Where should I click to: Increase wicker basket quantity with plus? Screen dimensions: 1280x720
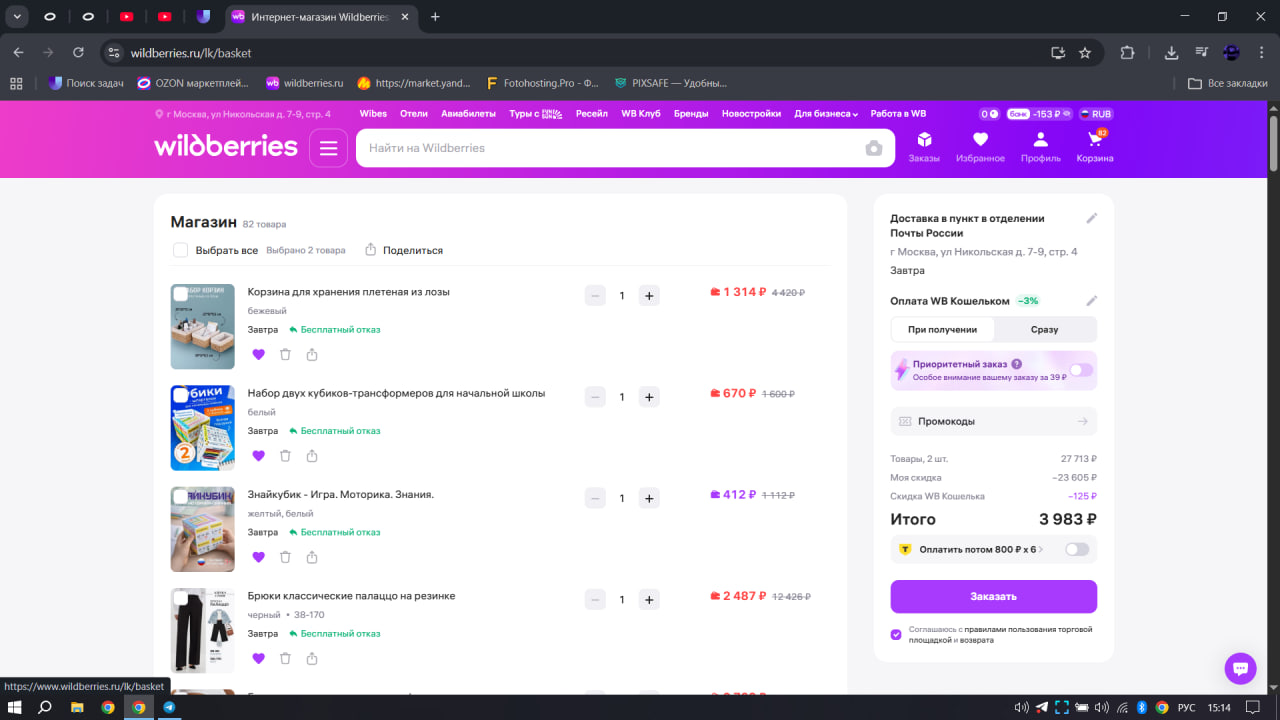(x=649, y=295)
